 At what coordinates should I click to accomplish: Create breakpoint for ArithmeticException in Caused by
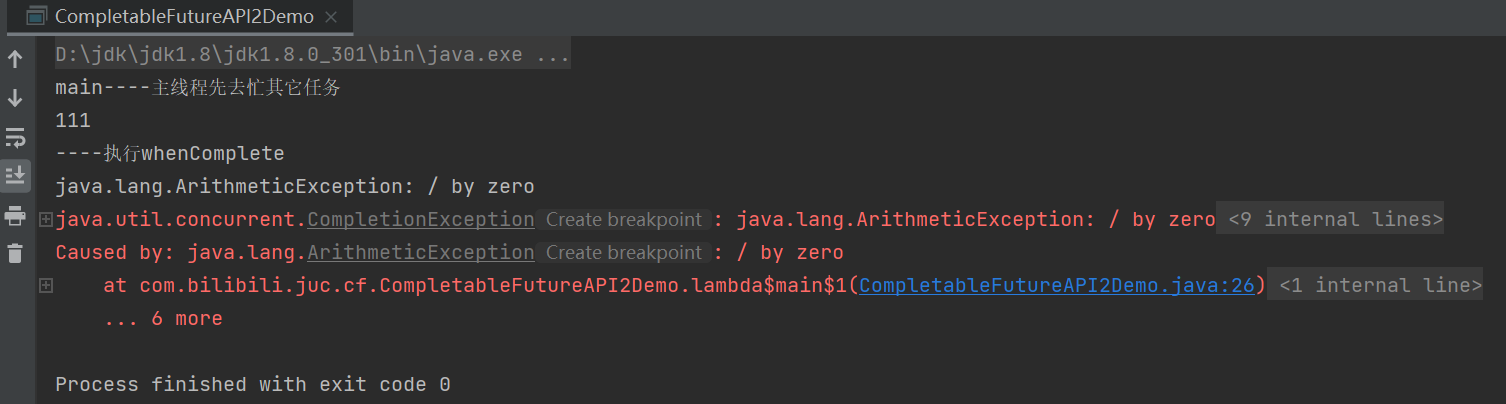(624, 253)
